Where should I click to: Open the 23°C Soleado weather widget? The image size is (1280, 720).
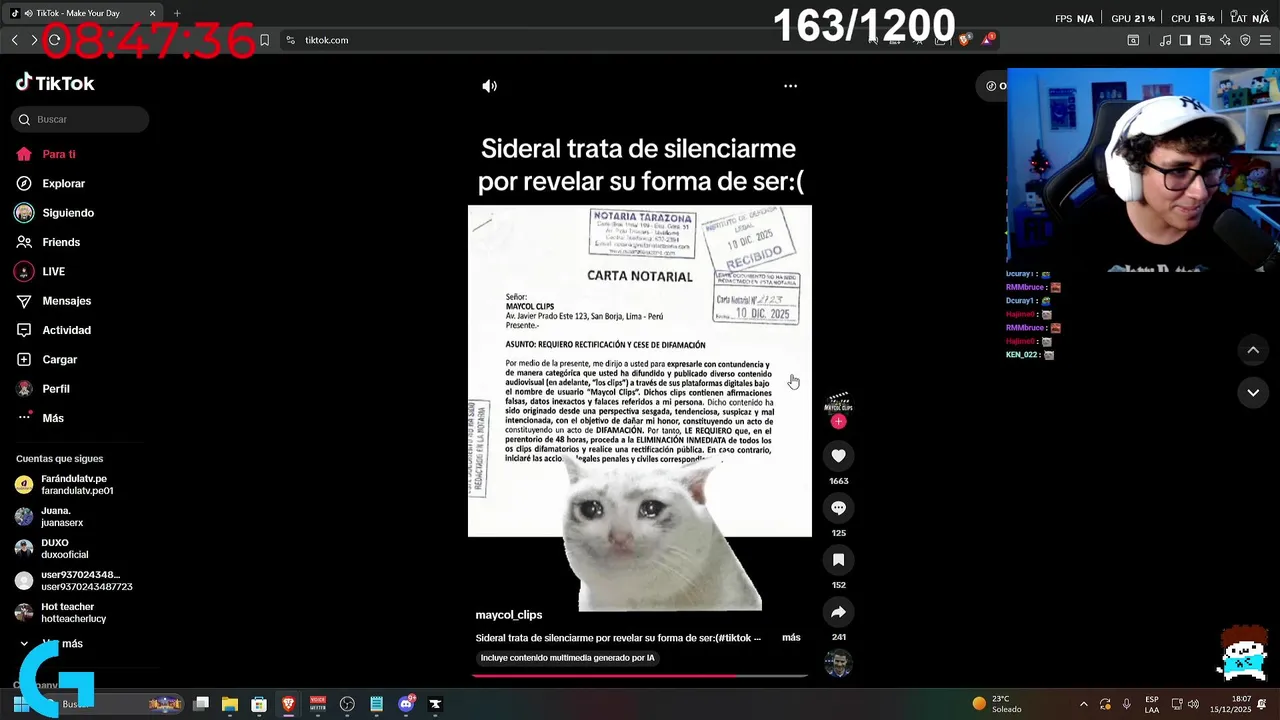997,704
